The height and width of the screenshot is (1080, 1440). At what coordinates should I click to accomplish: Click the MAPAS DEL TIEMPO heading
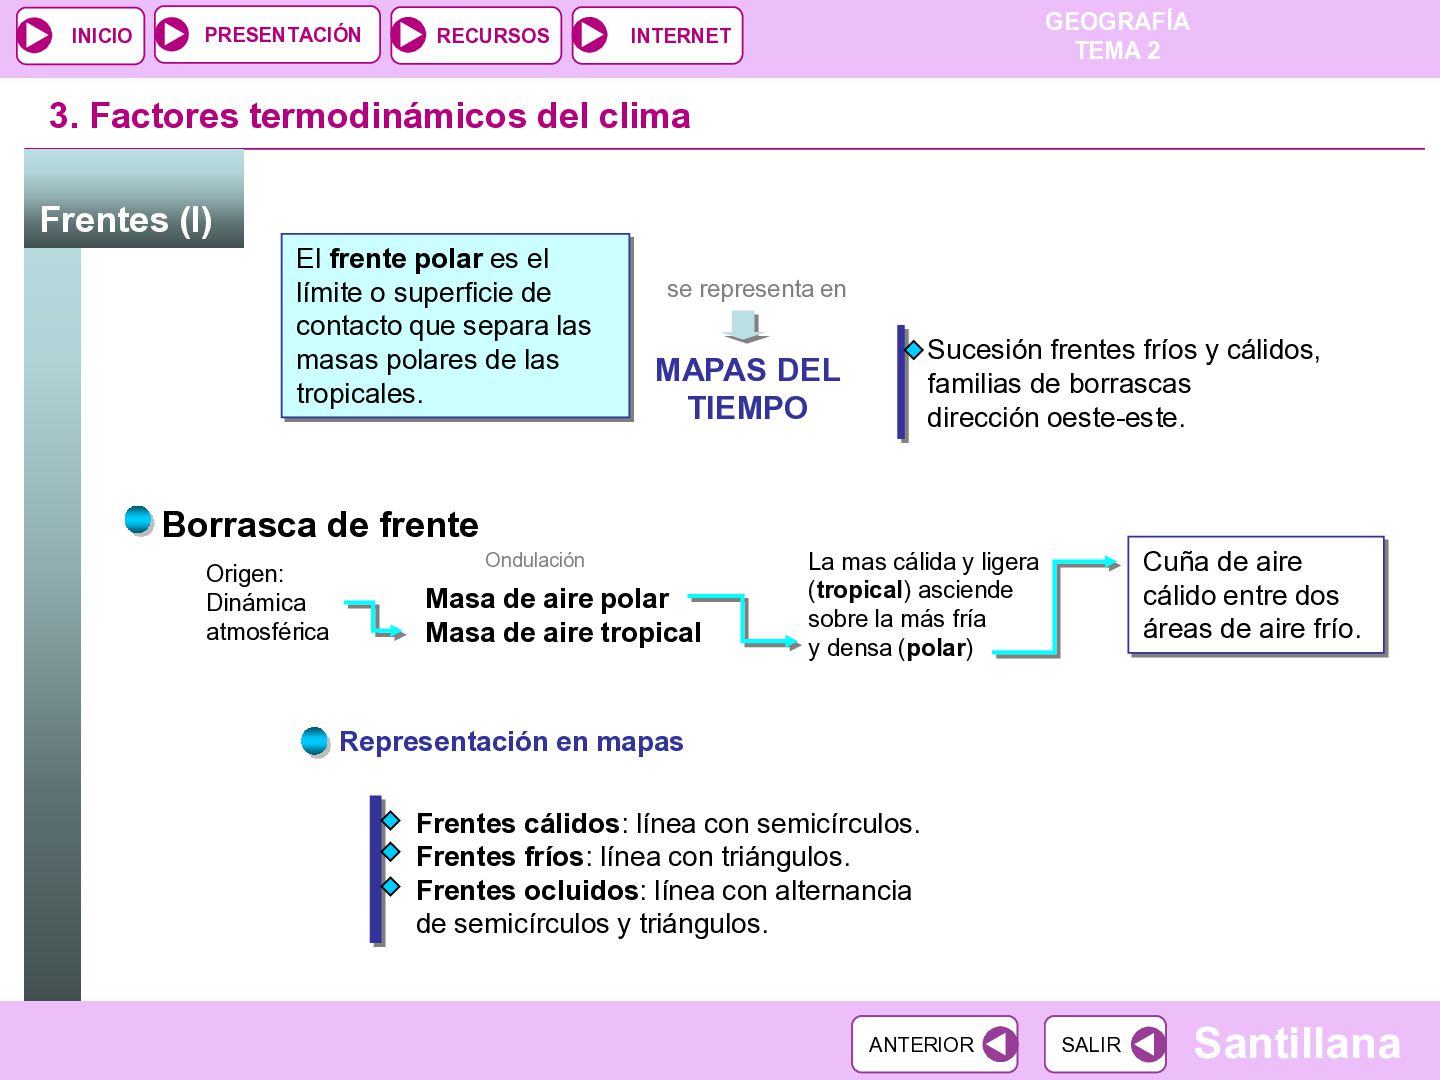pyautogui.click(x=748, y=389)
